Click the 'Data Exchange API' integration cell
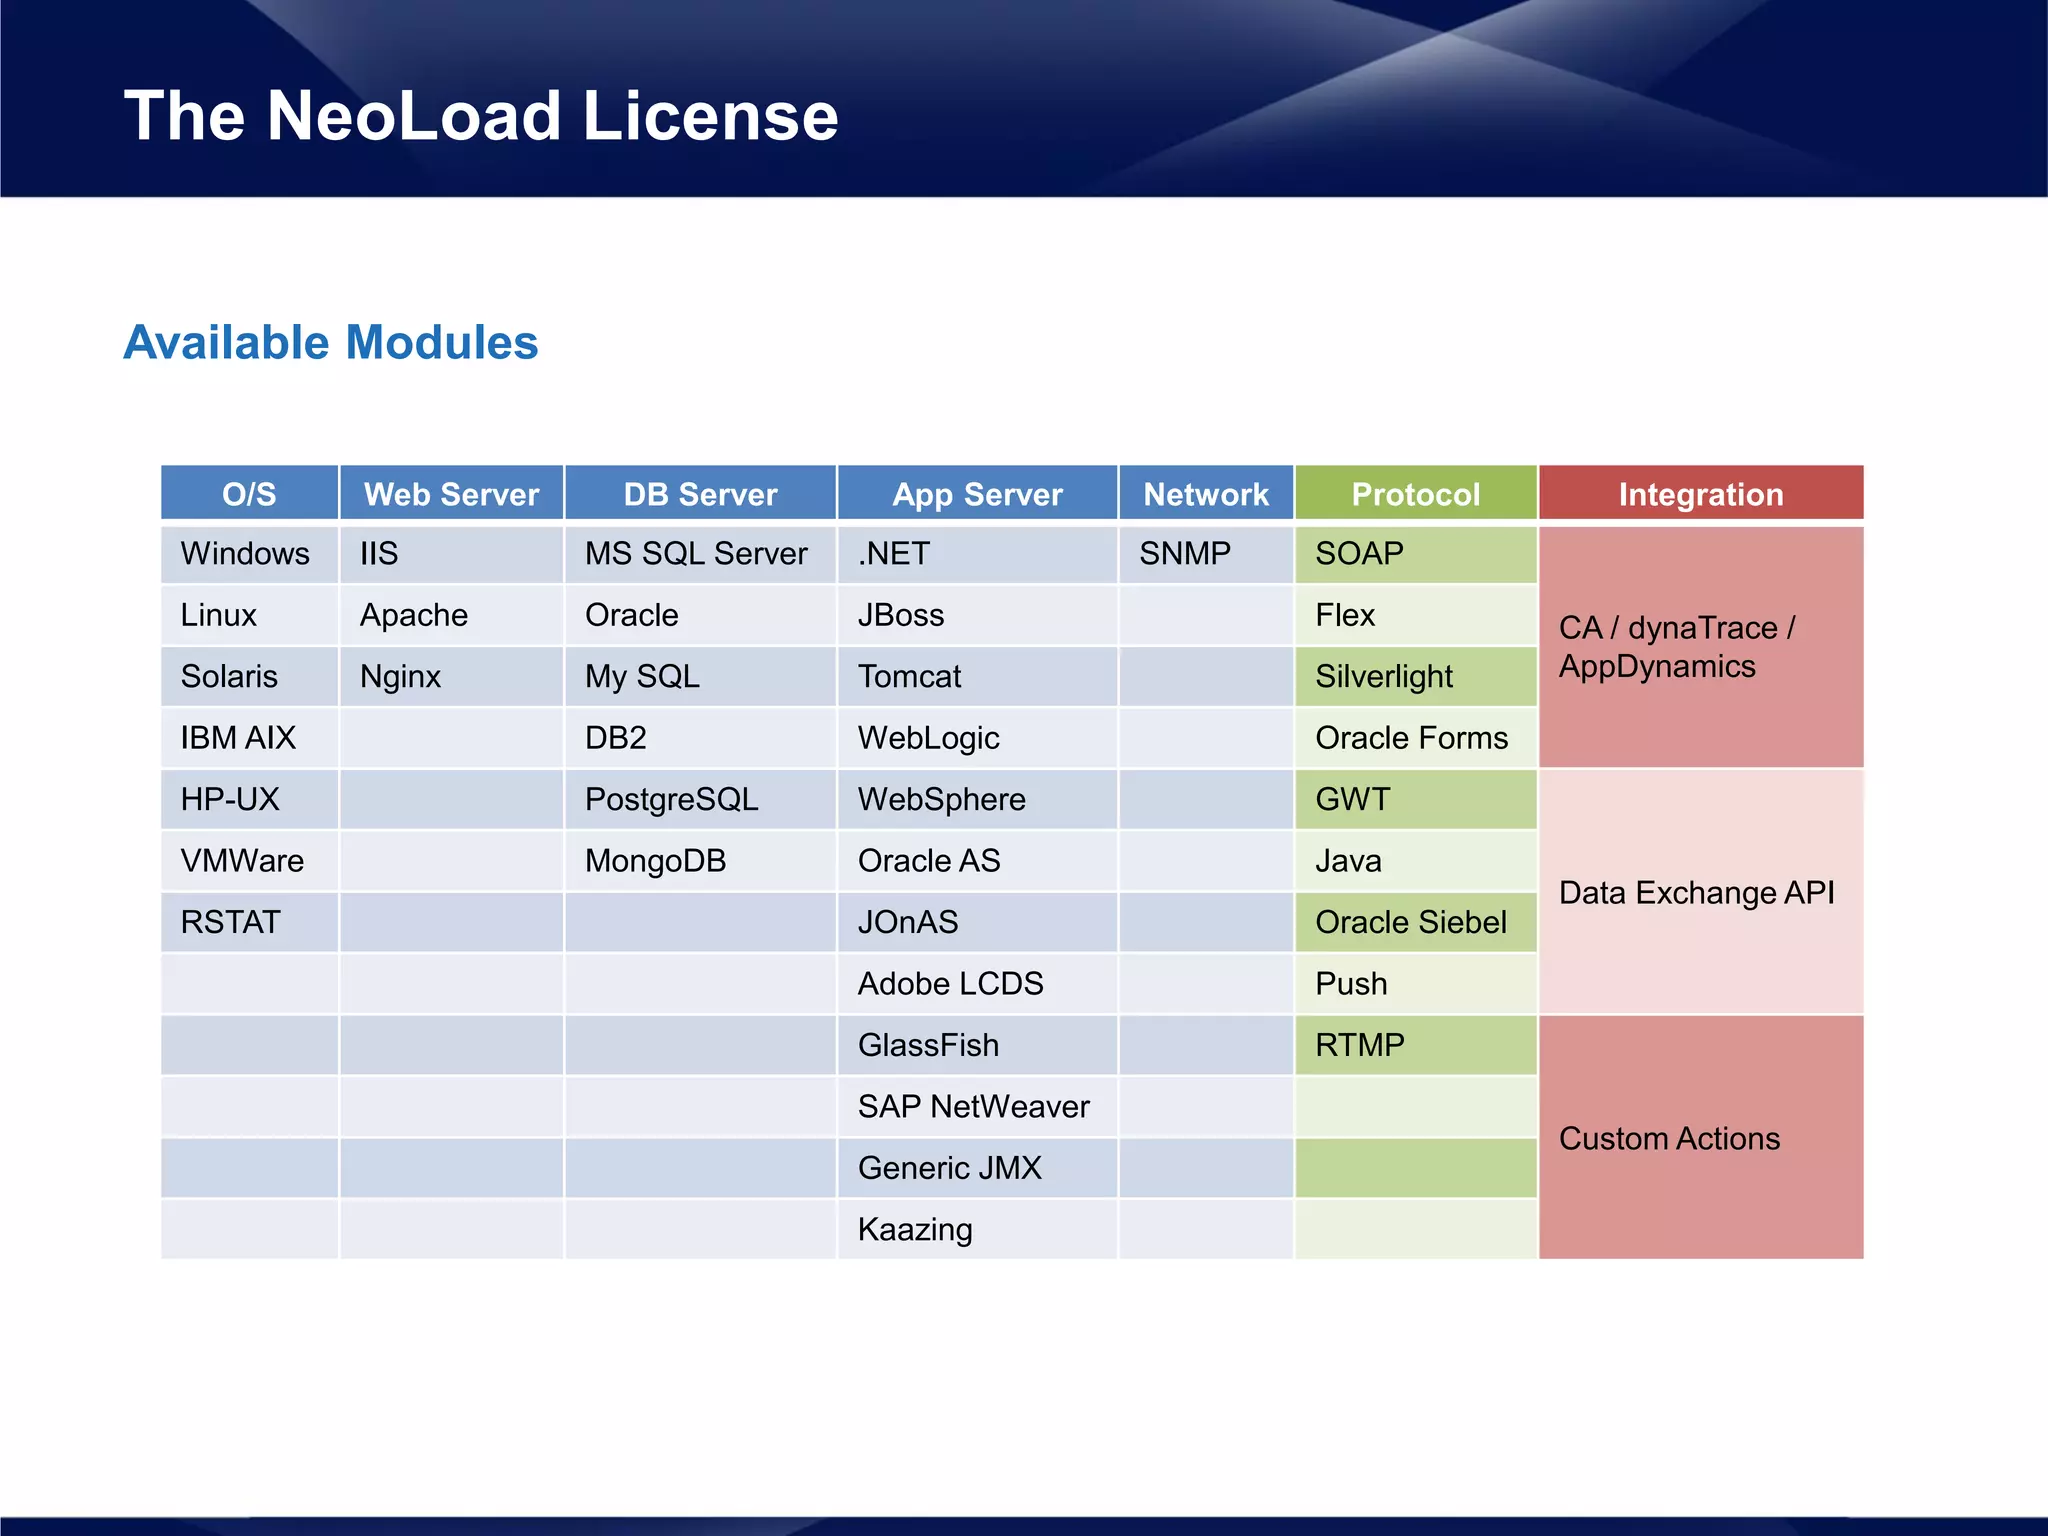2048x1536 pixels. pyautogui.click(x=1701, y=892)
